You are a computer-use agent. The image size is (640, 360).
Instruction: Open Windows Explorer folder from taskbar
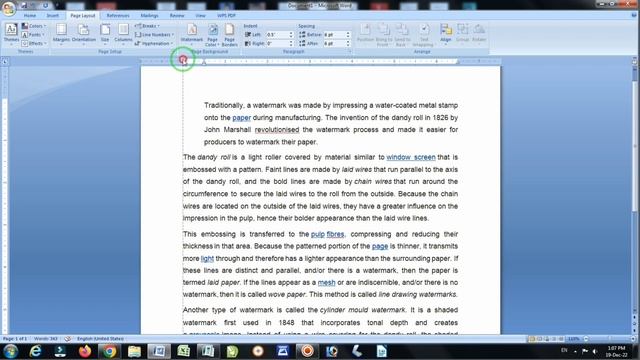[134, 351]
